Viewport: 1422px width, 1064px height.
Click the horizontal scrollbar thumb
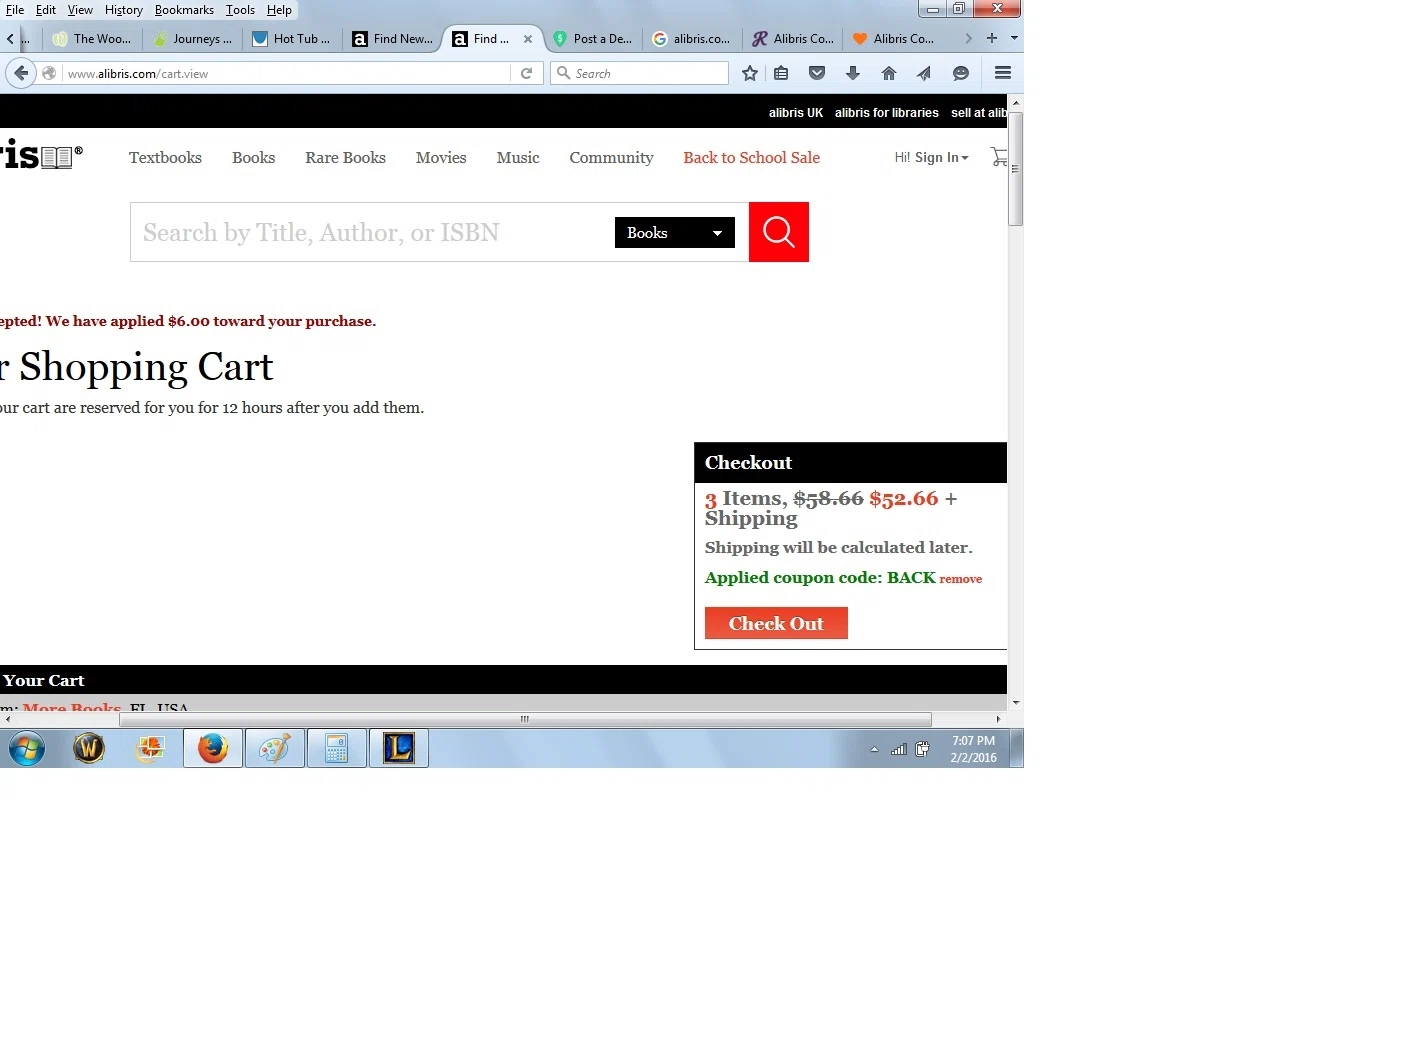click(x=525, y=719)
